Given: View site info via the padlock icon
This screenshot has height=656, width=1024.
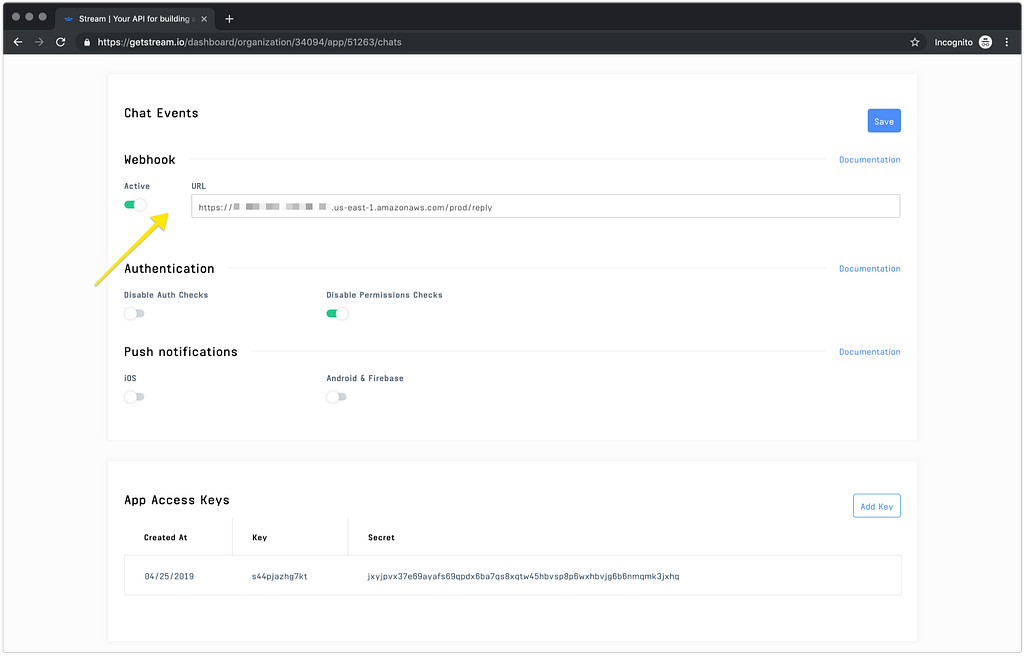Looking at the screenshot, I should click(x=87, y=42).
